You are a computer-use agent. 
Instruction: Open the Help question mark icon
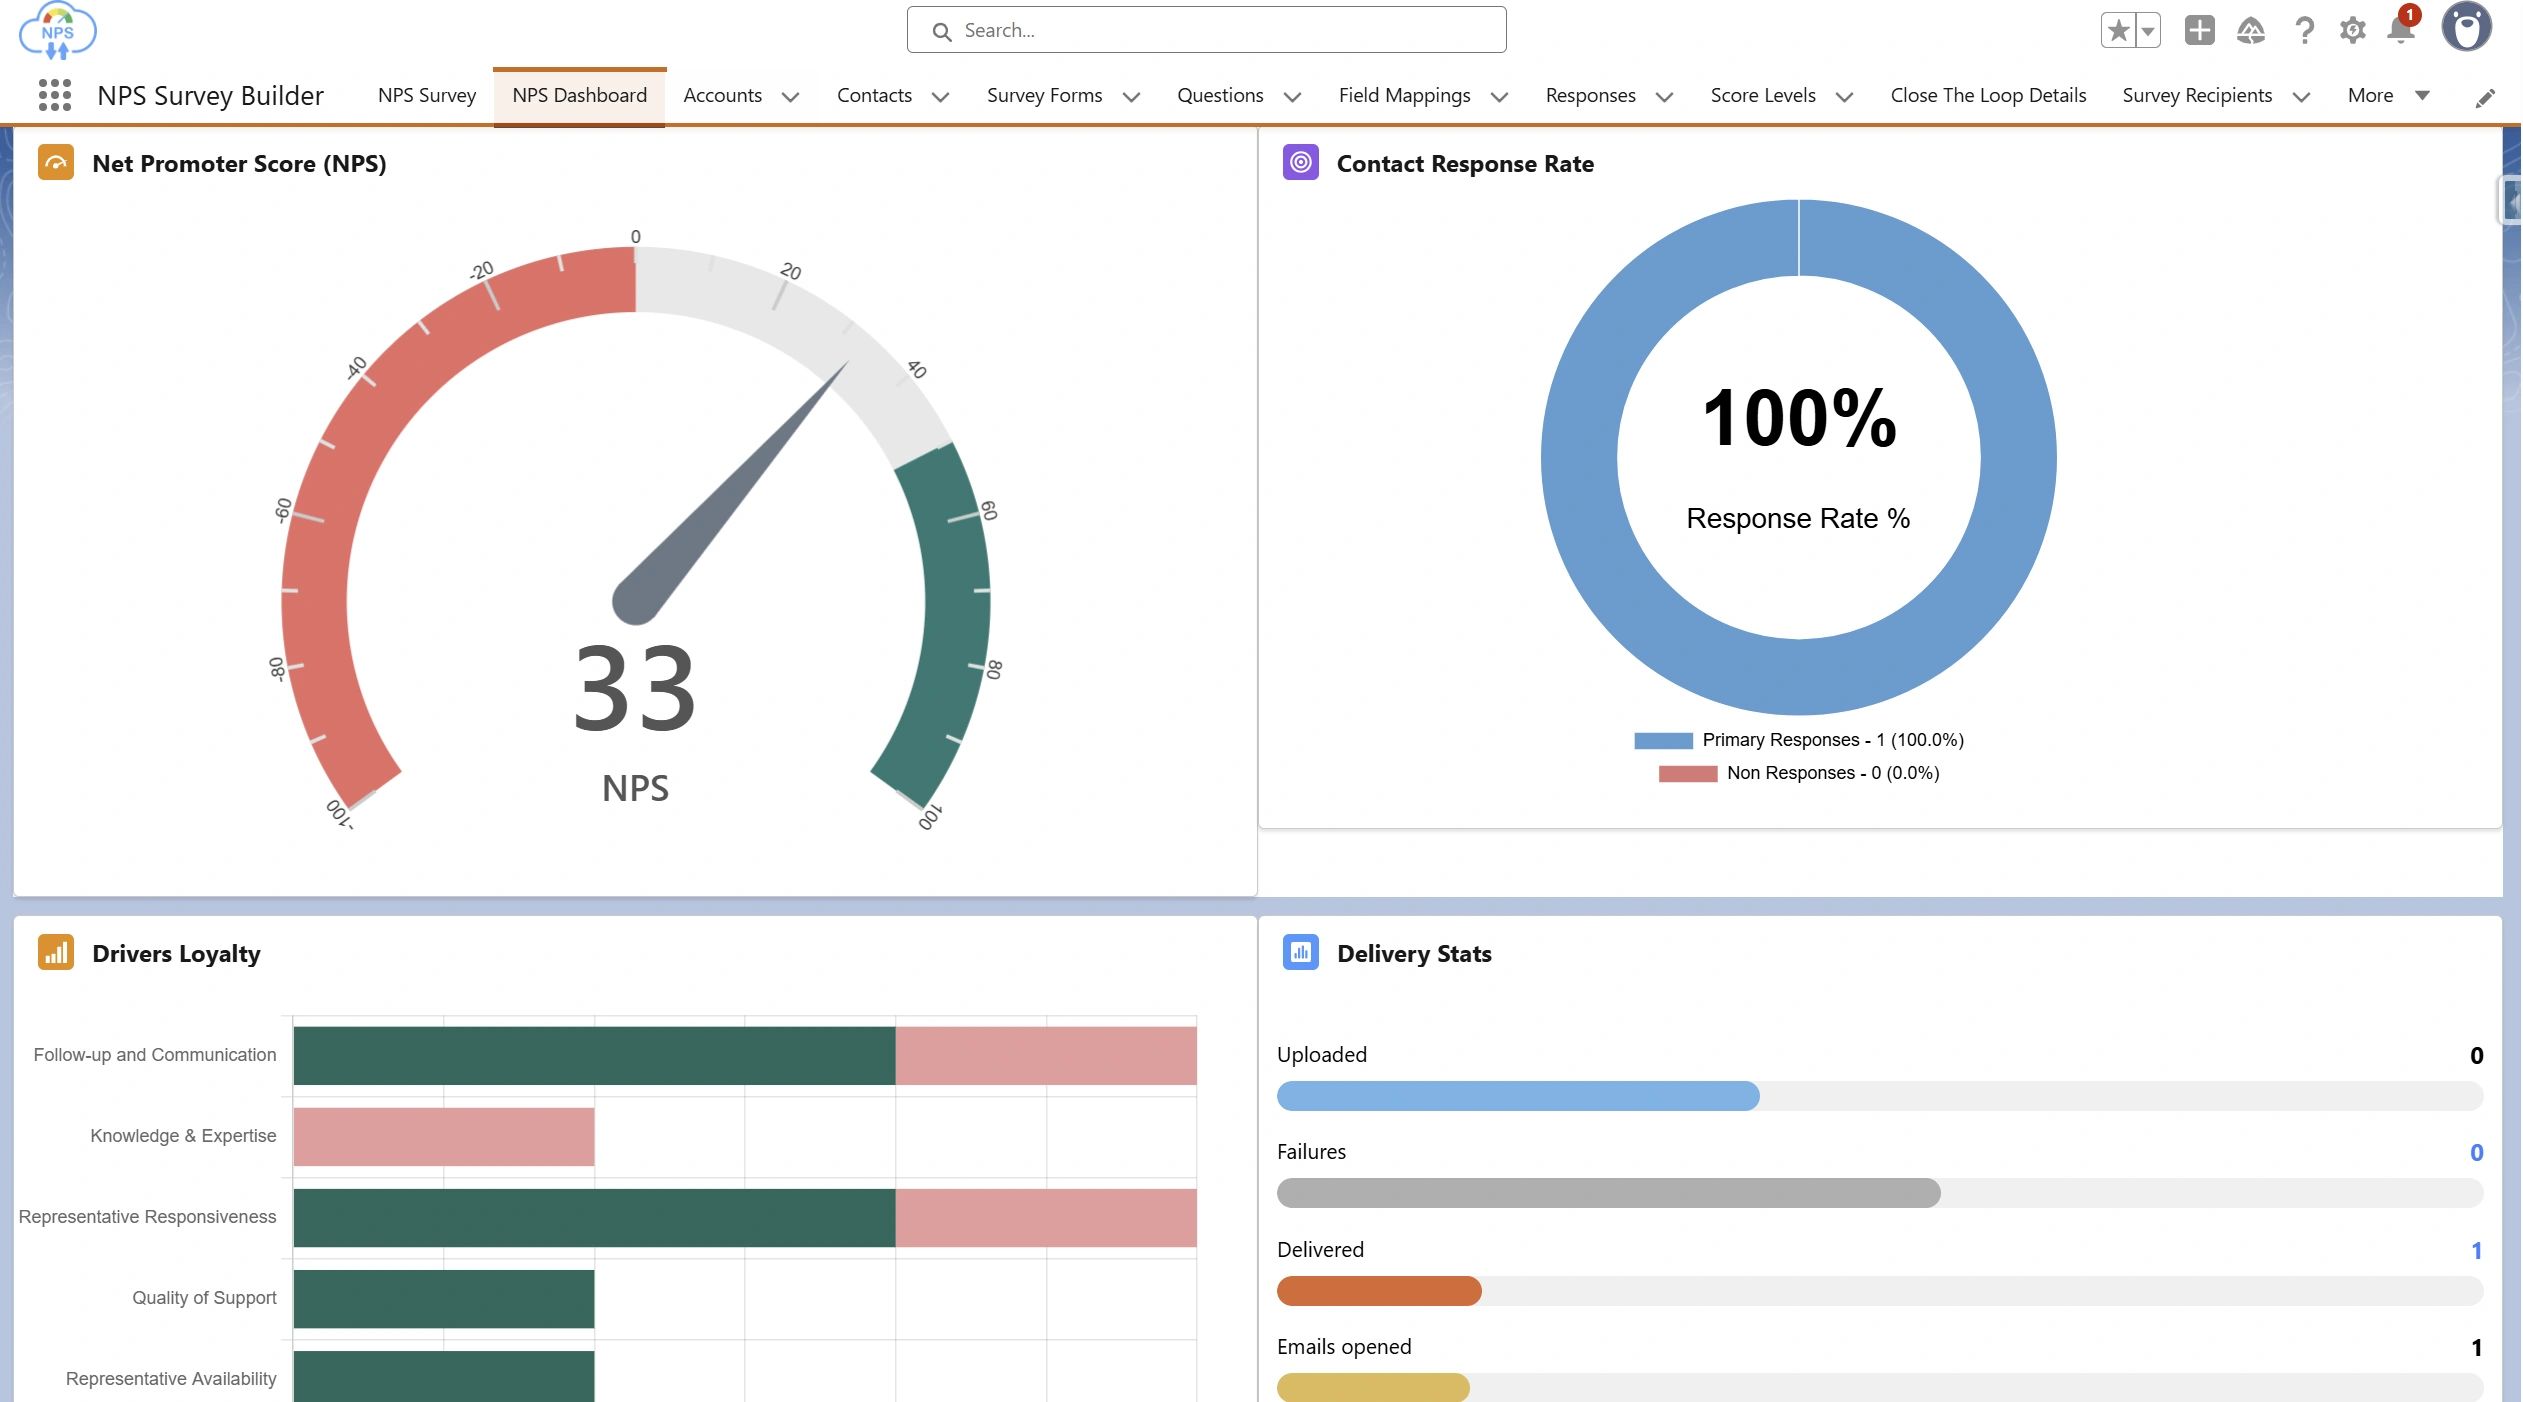pos(2304,30)
